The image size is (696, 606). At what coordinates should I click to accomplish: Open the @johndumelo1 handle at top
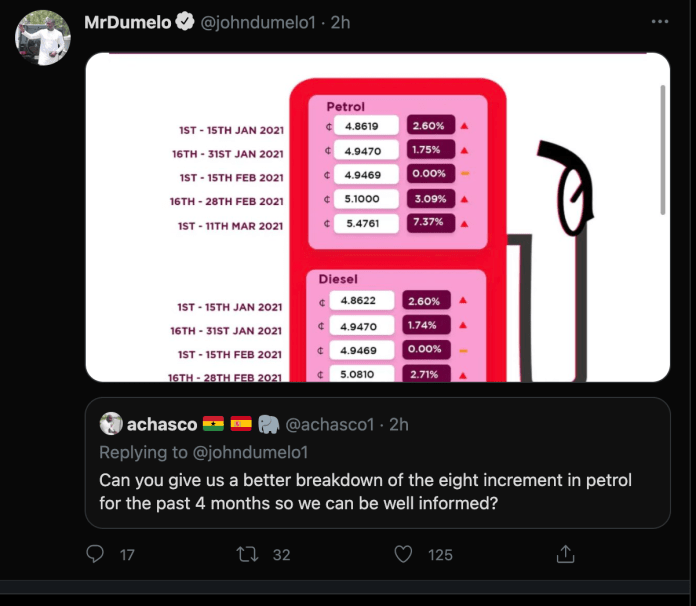pos(258,22)
